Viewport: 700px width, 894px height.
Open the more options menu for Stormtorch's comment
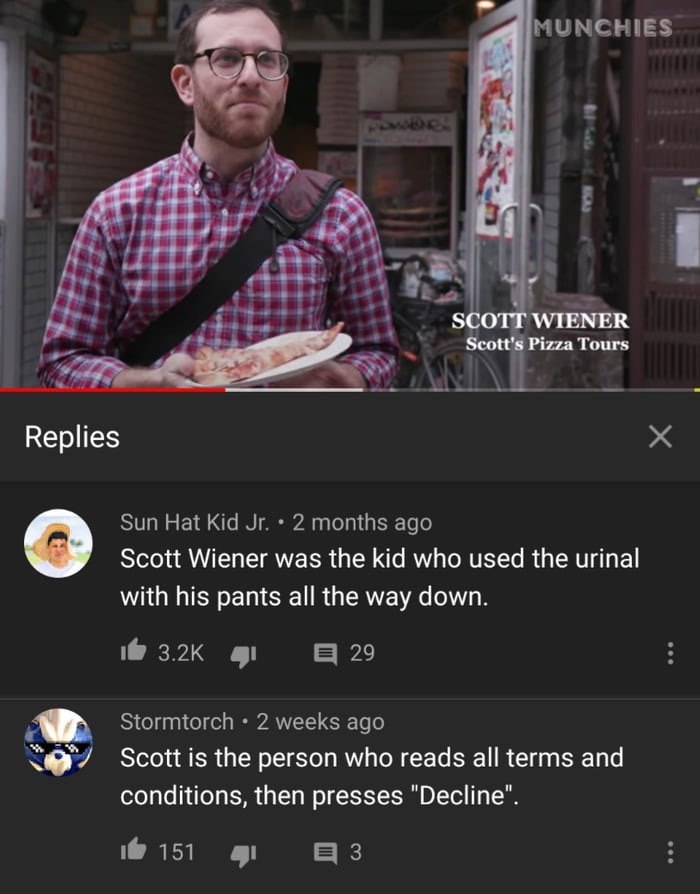670,852
